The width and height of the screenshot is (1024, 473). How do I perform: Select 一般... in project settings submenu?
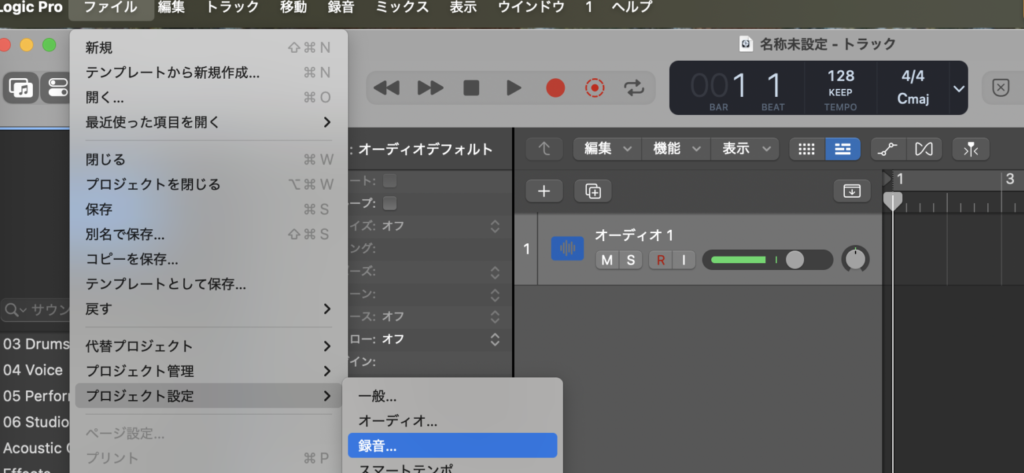coord(452,397)
